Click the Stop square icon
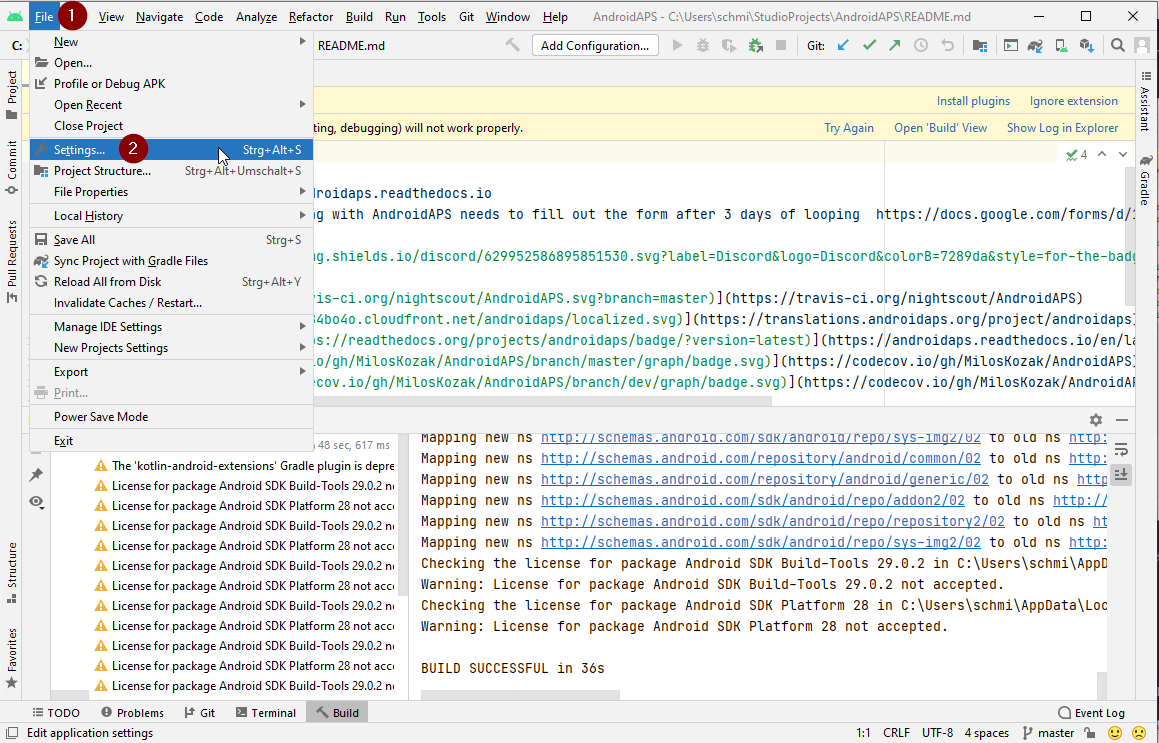1159x743 pixels. [x=781, y=46]
